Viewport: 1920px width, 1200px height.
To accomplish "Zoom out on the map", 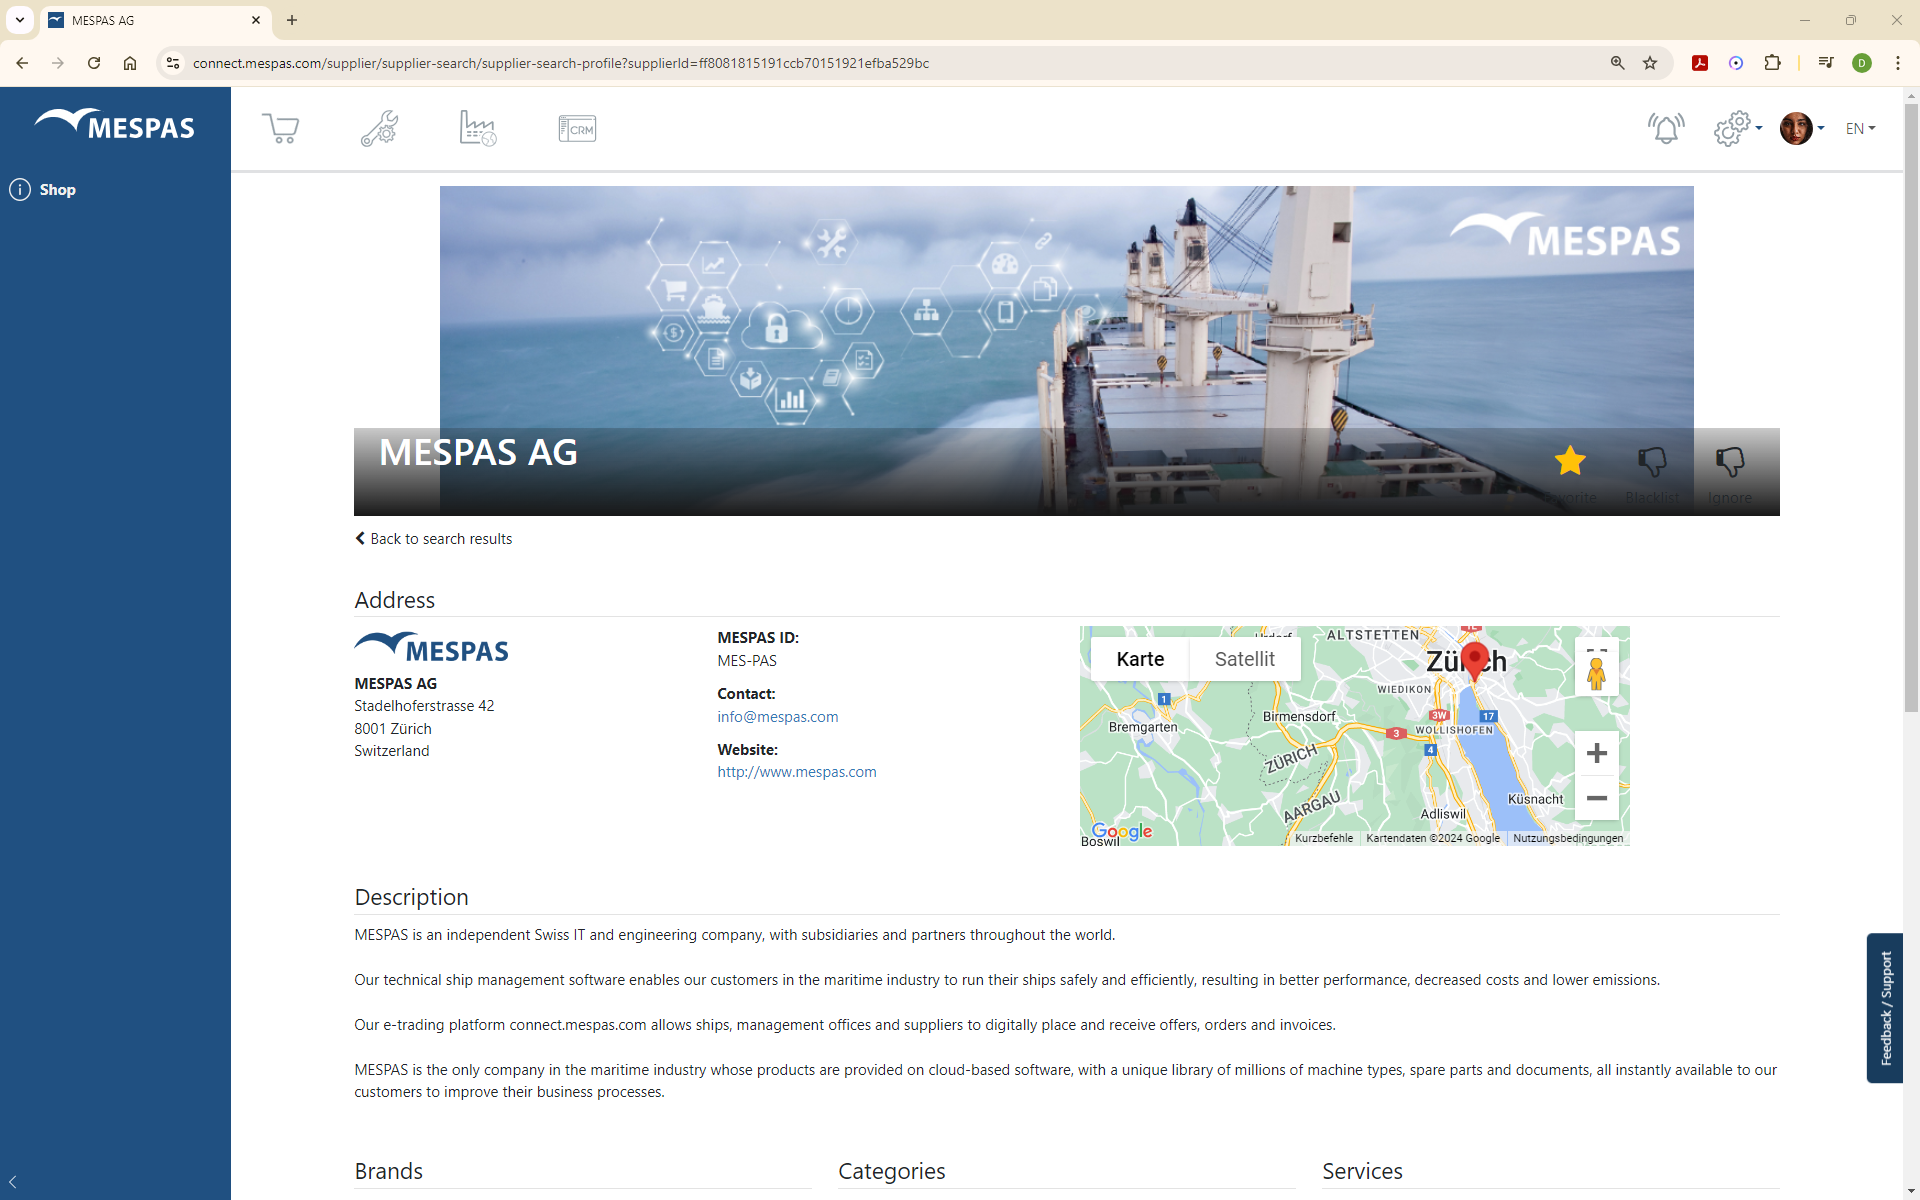I will 1597,798.
